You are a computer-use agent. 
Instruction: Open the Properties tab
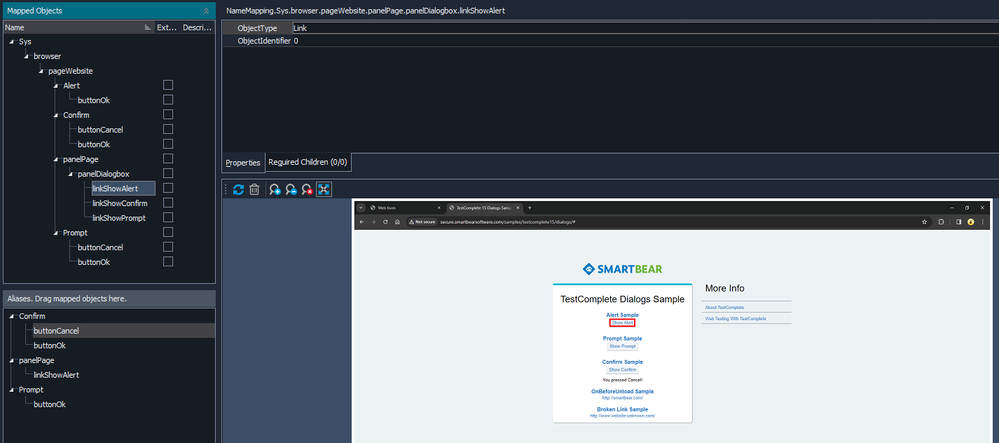tap(242, 162)
